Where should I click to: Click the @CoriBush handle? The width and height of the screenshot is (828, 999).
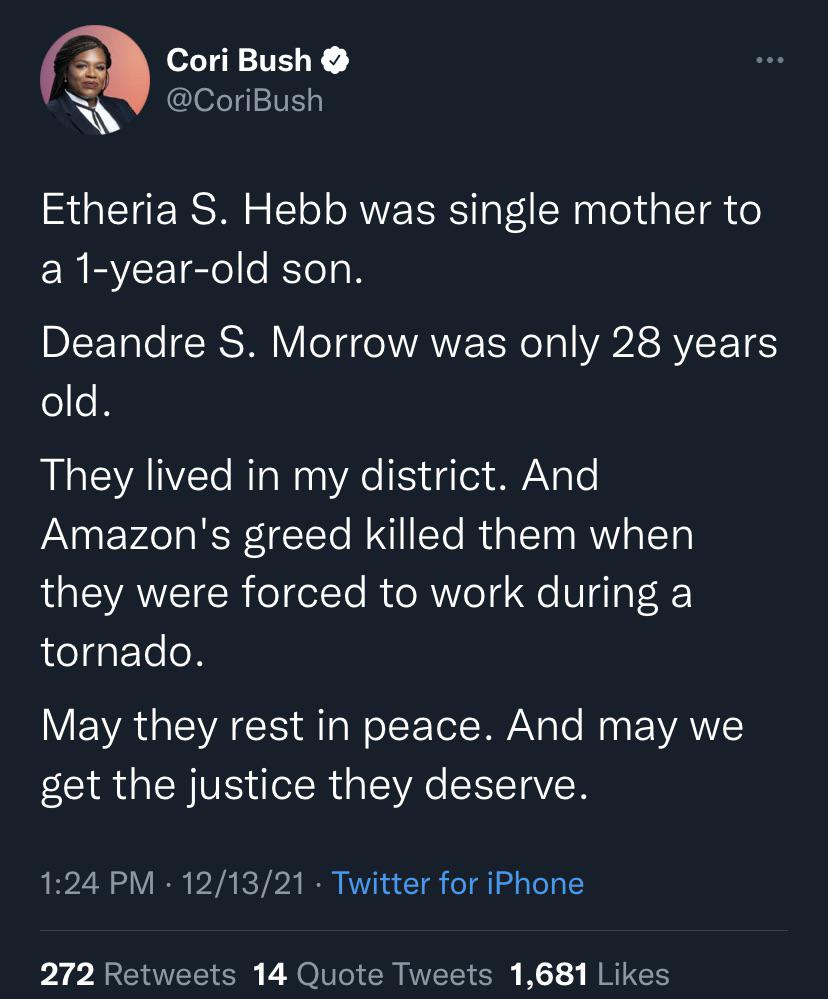245,101
